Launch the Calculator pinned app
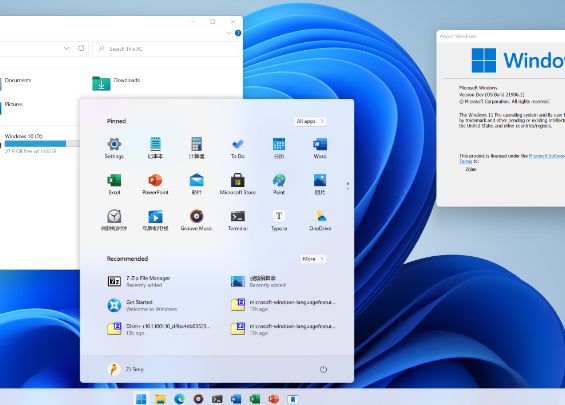 tap(196, 148)
